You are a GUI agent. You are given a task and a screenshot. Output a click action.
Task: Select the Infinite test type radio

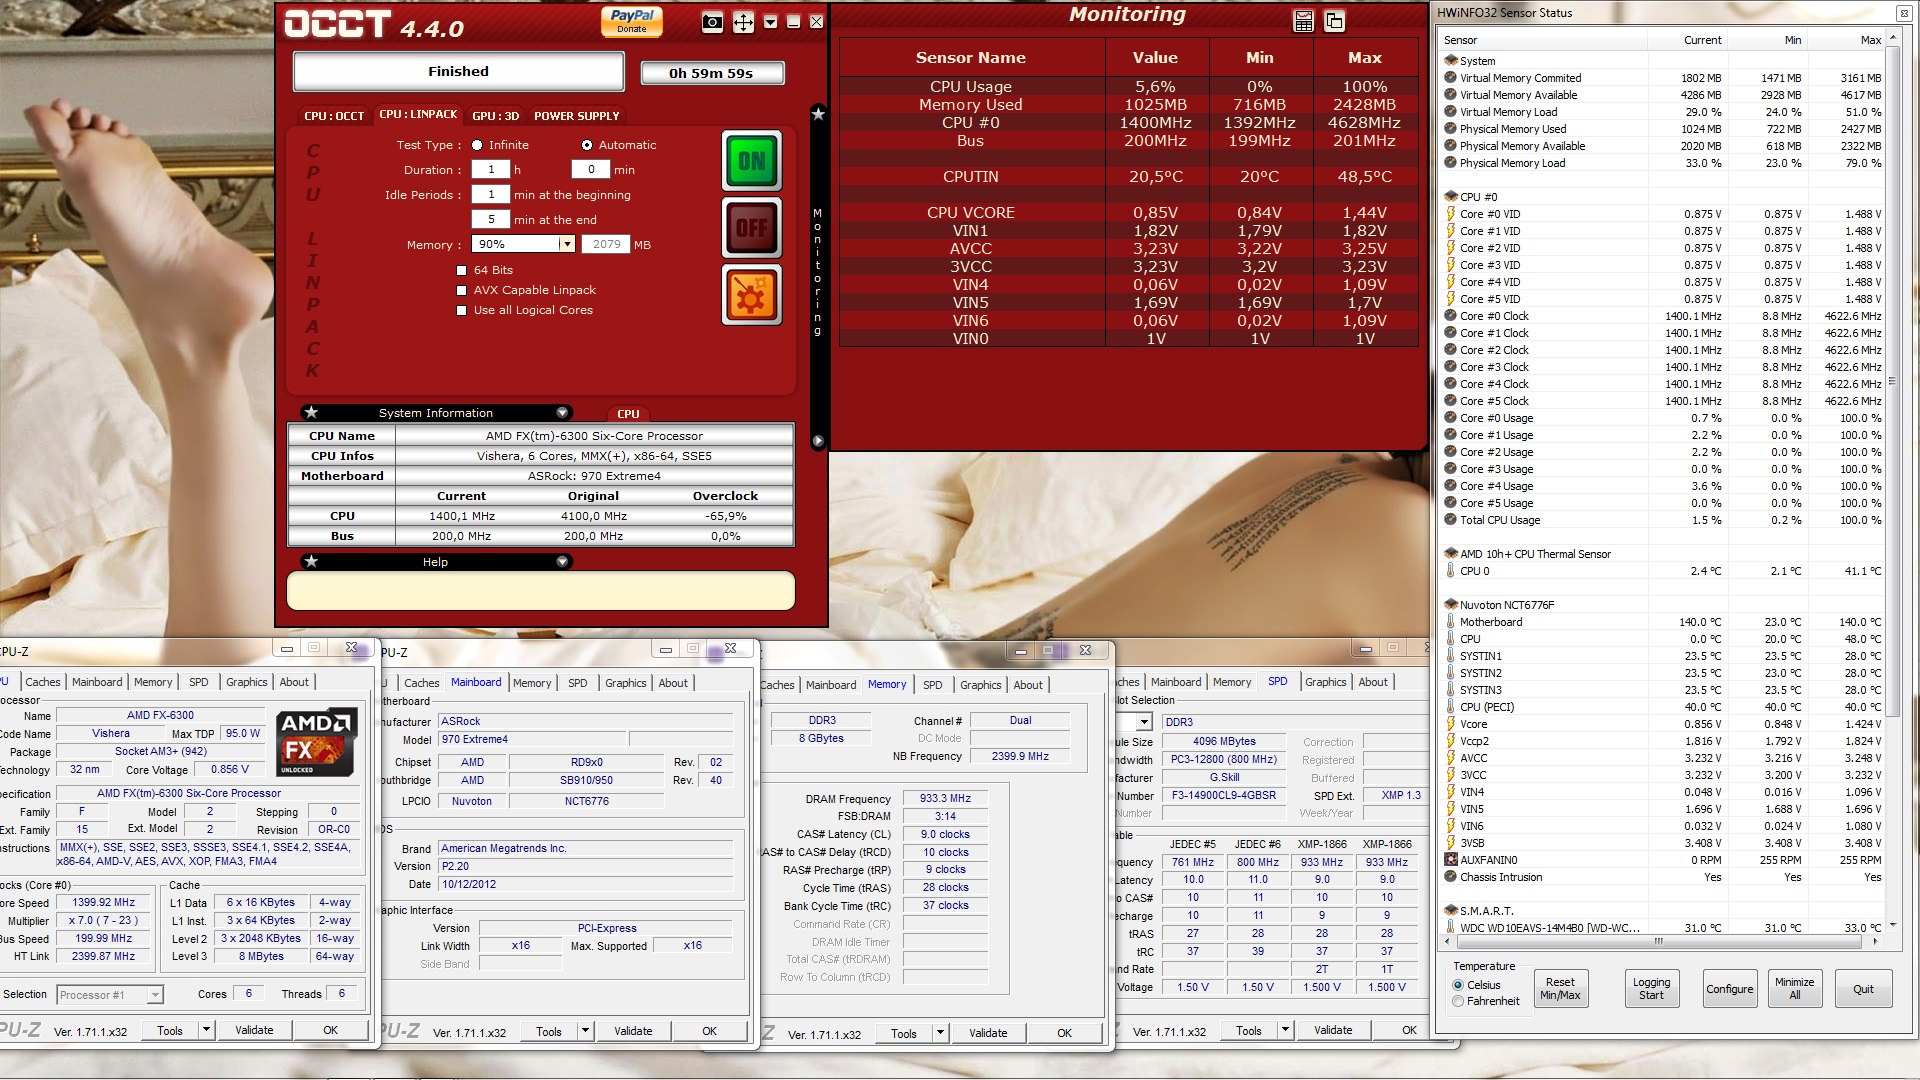[x=477, y=145]
